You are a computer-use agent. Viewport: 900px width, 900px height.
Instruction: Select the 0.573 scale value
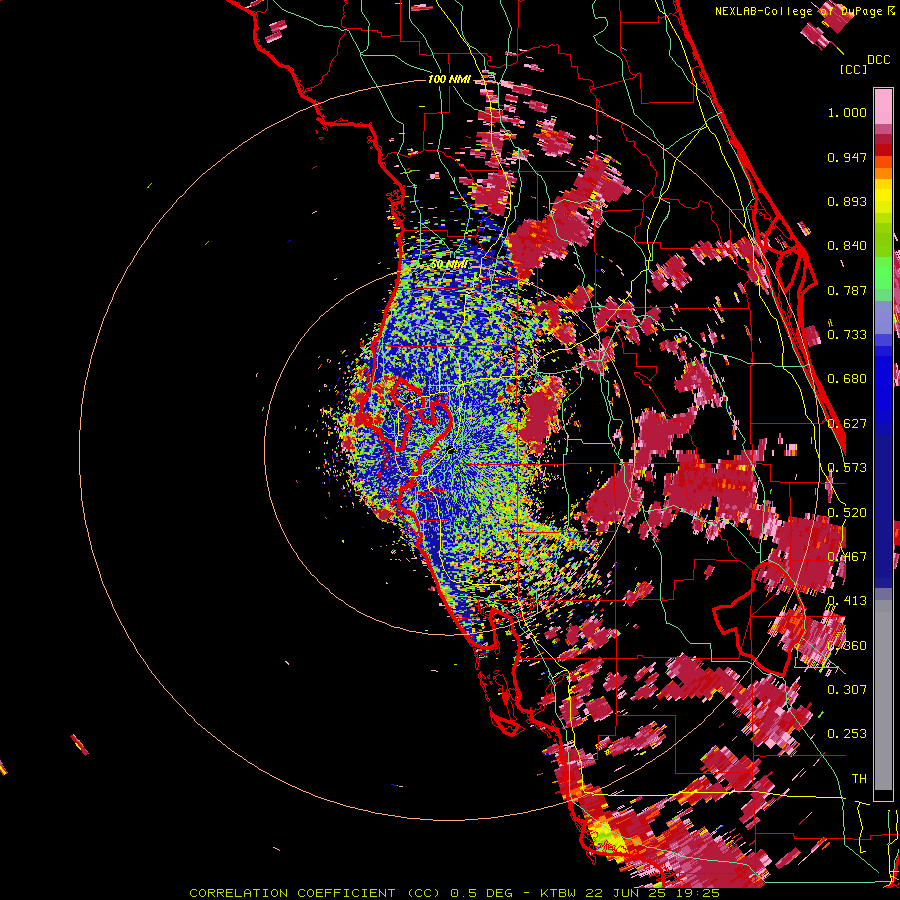pyautogui.click(x=847, y=468)
